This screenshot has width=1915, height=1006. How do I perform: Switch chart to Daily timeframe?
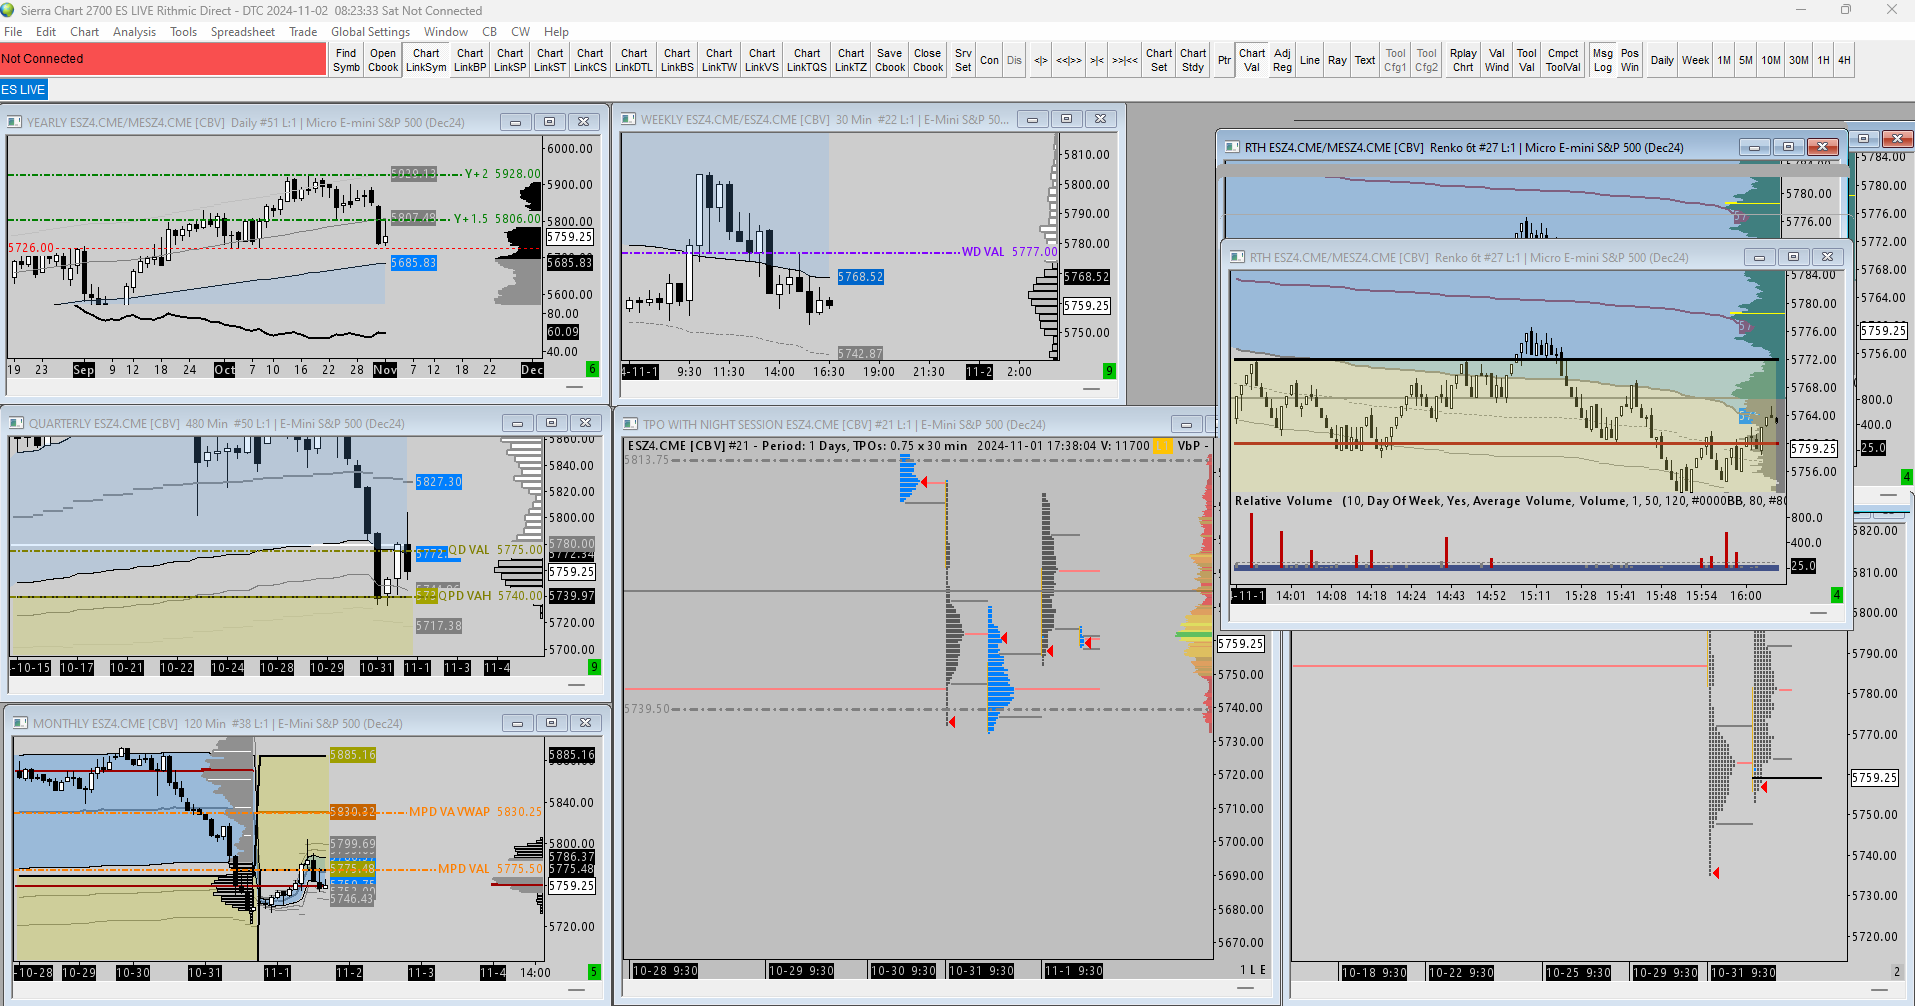coord(1662,60)
